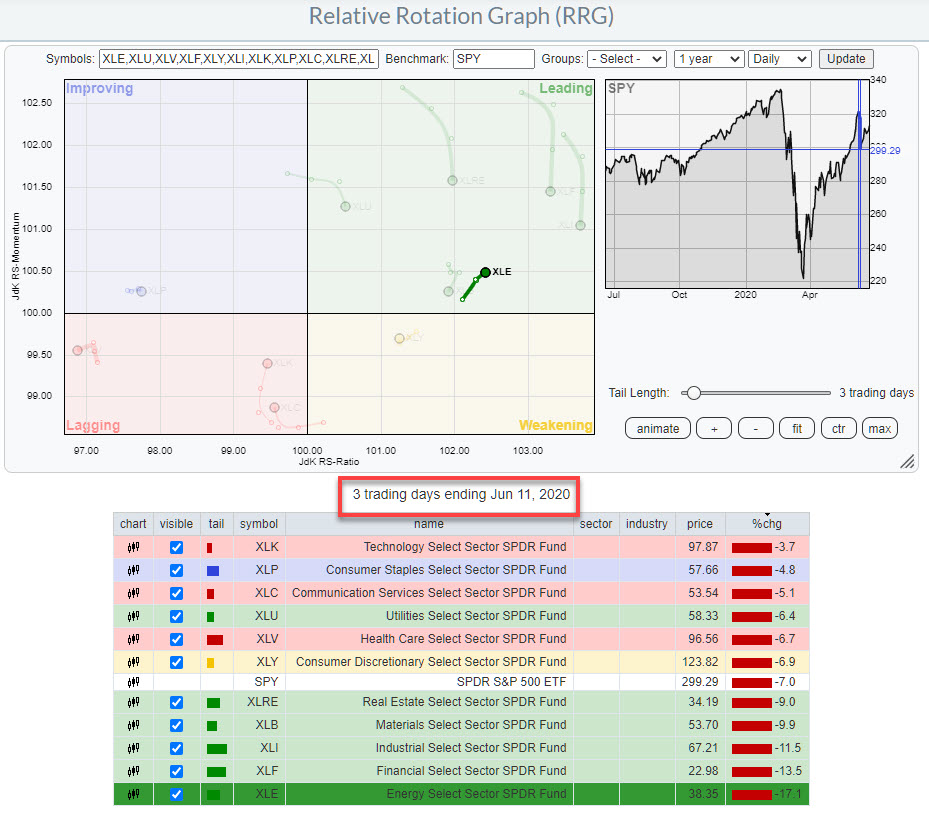Open the 1 year period dropdown
This screenshot has height=820, width=929.
tap(708, 59)
